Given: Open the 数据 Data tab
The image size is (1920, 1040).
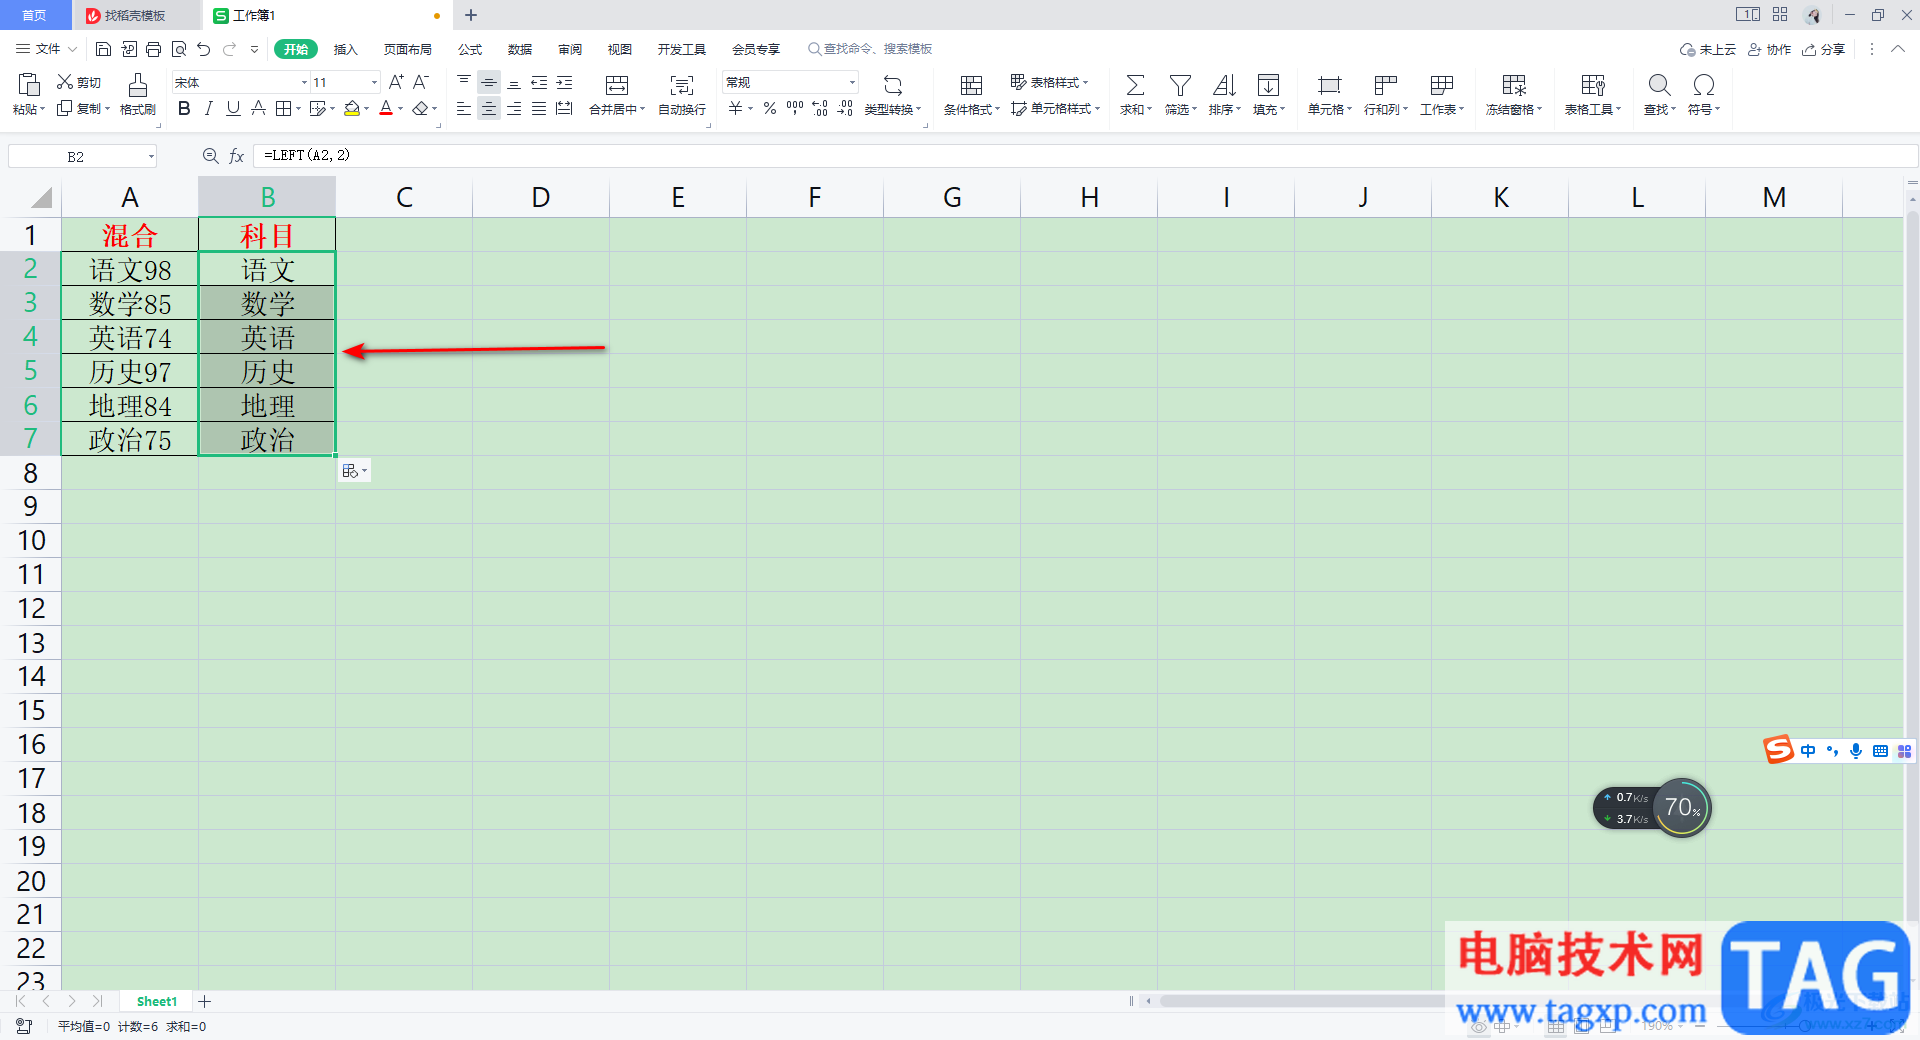Looking at the screenshot, I should click(520, 49).
